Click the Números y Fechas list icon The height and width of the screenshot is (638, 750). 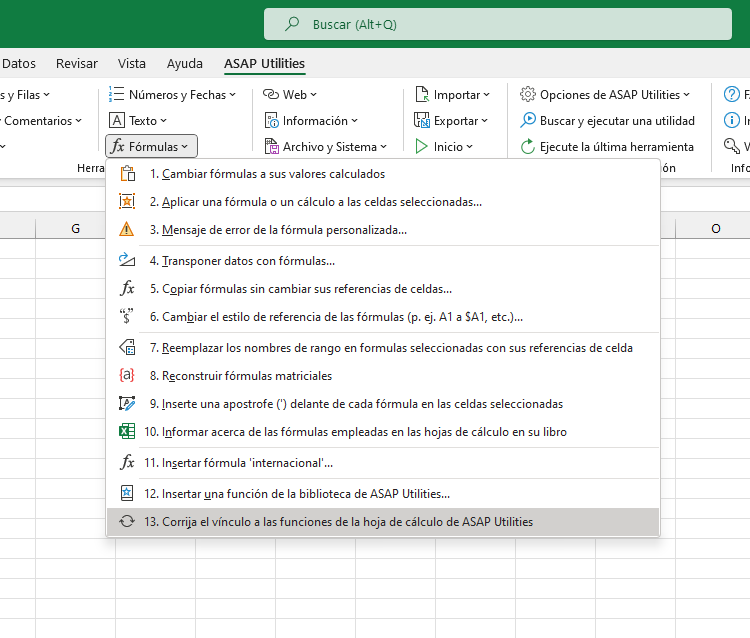click(x=116, y=94)
